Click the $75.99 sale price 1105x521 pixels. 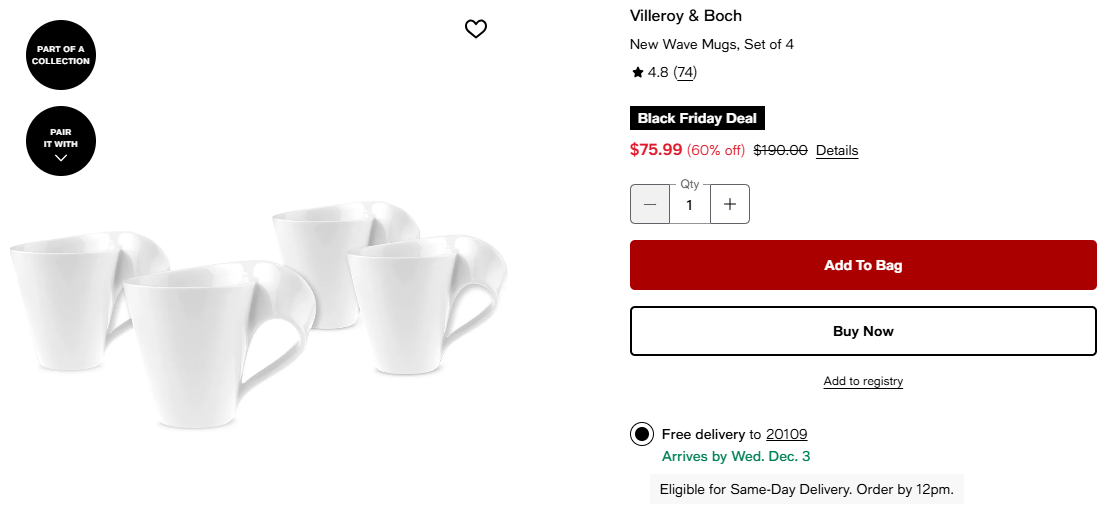click(656, 149)
